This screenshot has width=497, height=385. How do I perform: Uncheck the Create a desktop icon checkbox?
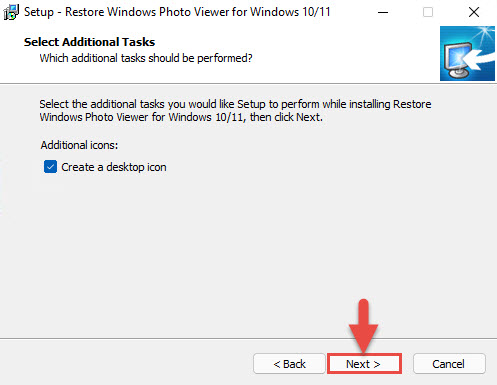(x=50, y=167)
